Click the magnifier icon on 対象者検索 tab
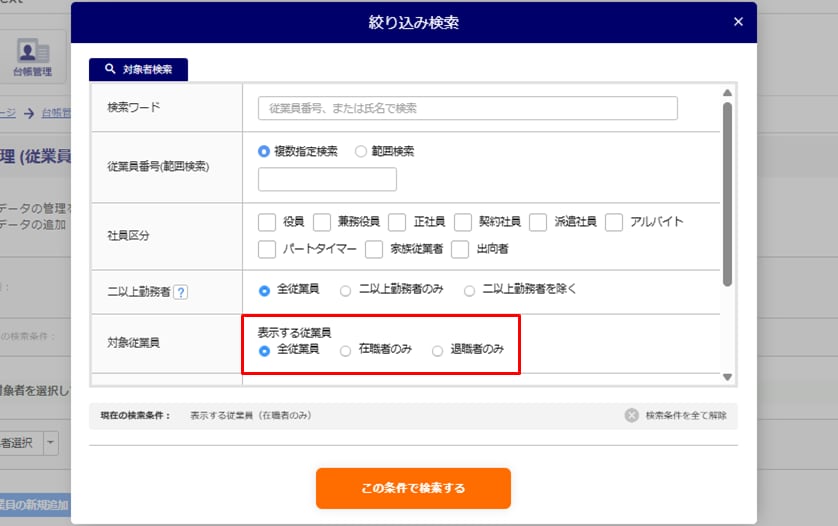 110,70
